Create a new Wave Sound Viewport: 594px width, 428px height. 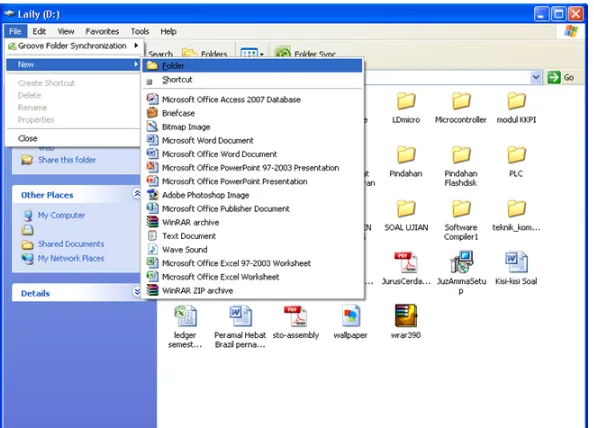[x=252, y=250]
